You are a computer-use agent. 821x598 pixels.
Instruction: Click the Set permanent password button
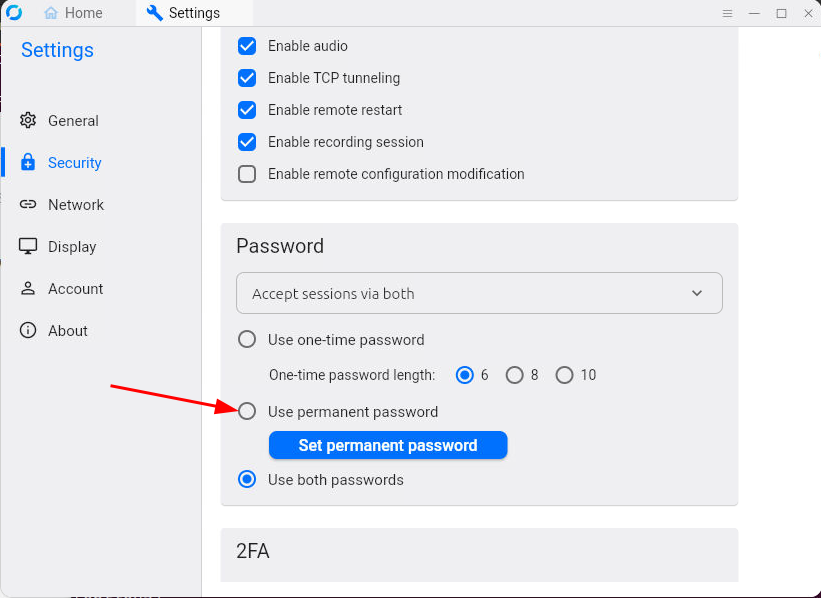pyautogui.click(x=388, y=445)
